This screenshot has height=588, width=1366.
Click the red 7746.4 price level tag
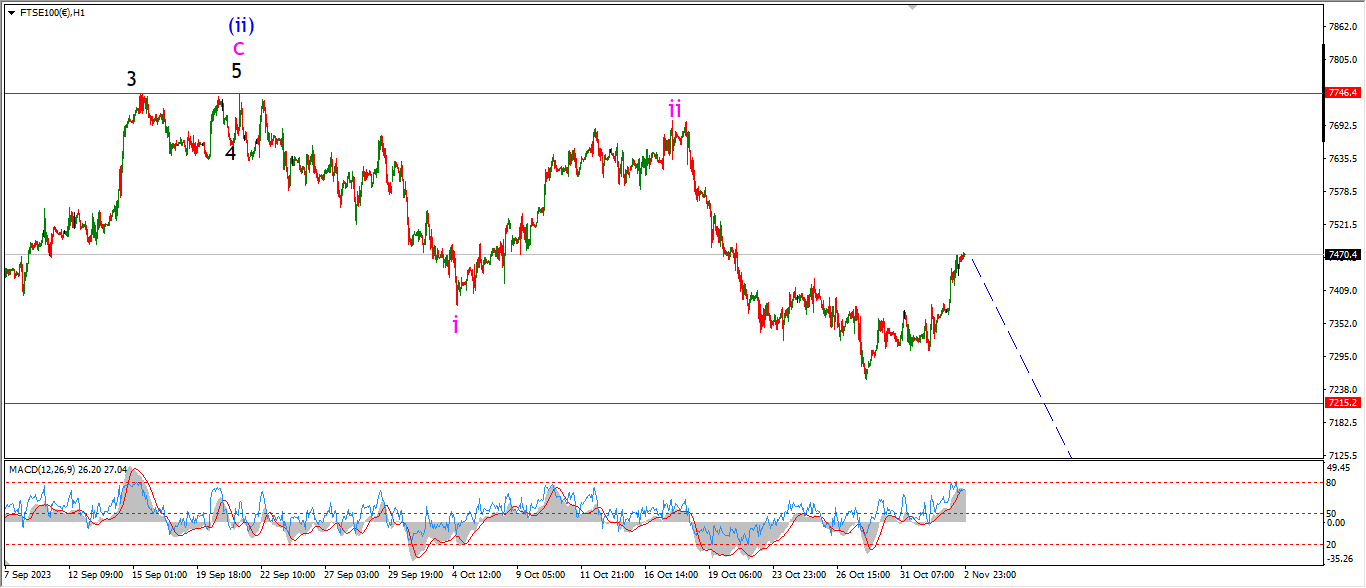1342,92
